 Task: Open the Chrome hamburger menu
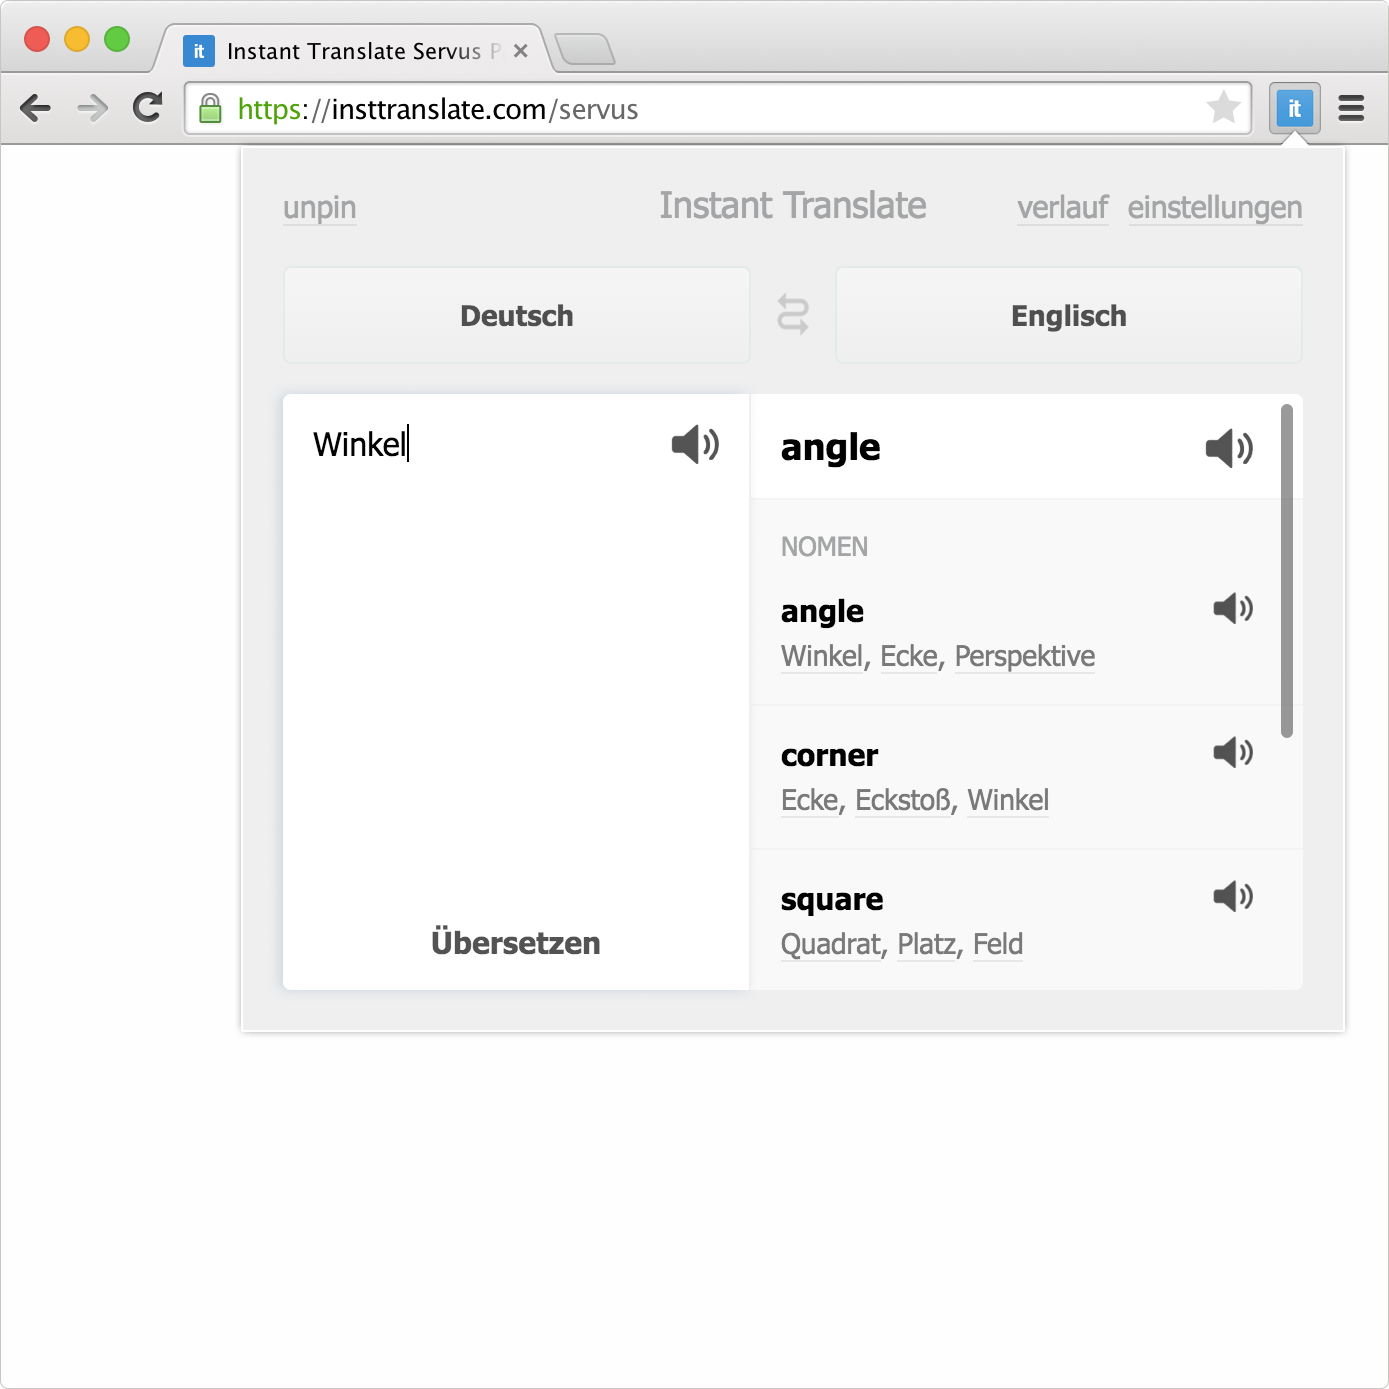pos(1351,108)
